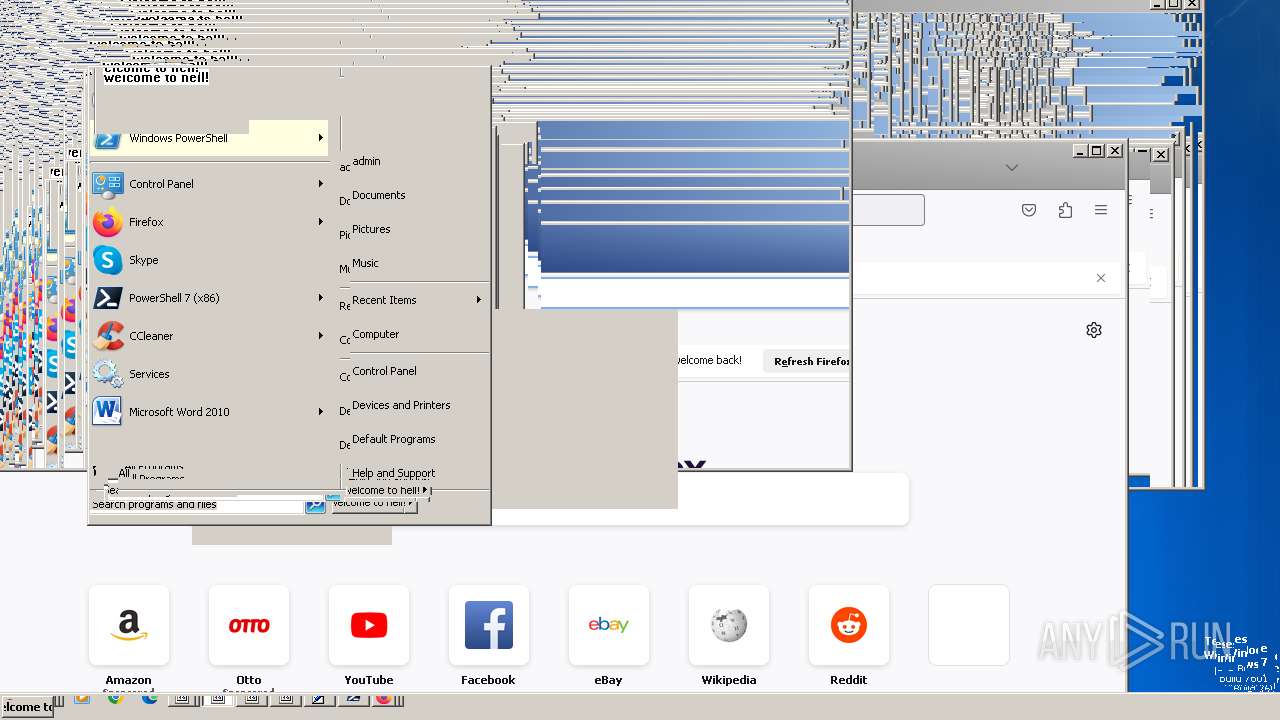Open Computer from the Start menu

pyautogui.click(x=375, y=334)
